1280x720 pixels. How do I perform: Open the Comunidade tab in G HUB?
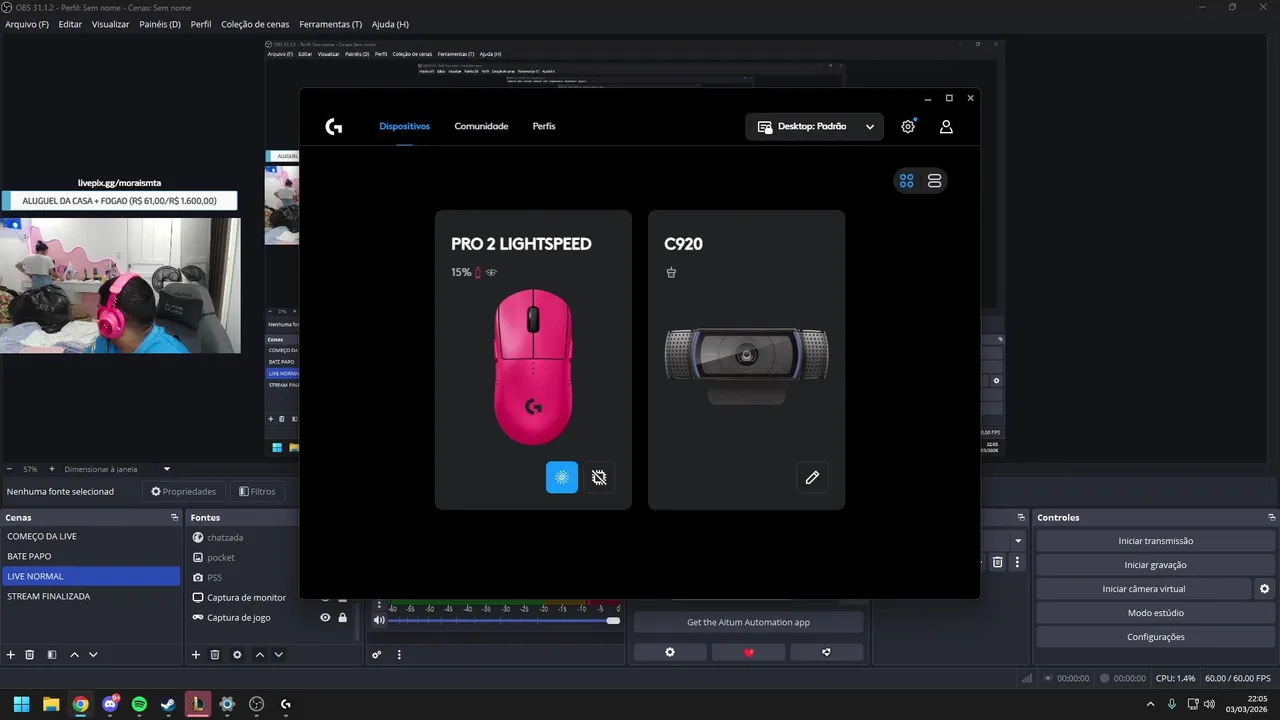pos(481,127)
